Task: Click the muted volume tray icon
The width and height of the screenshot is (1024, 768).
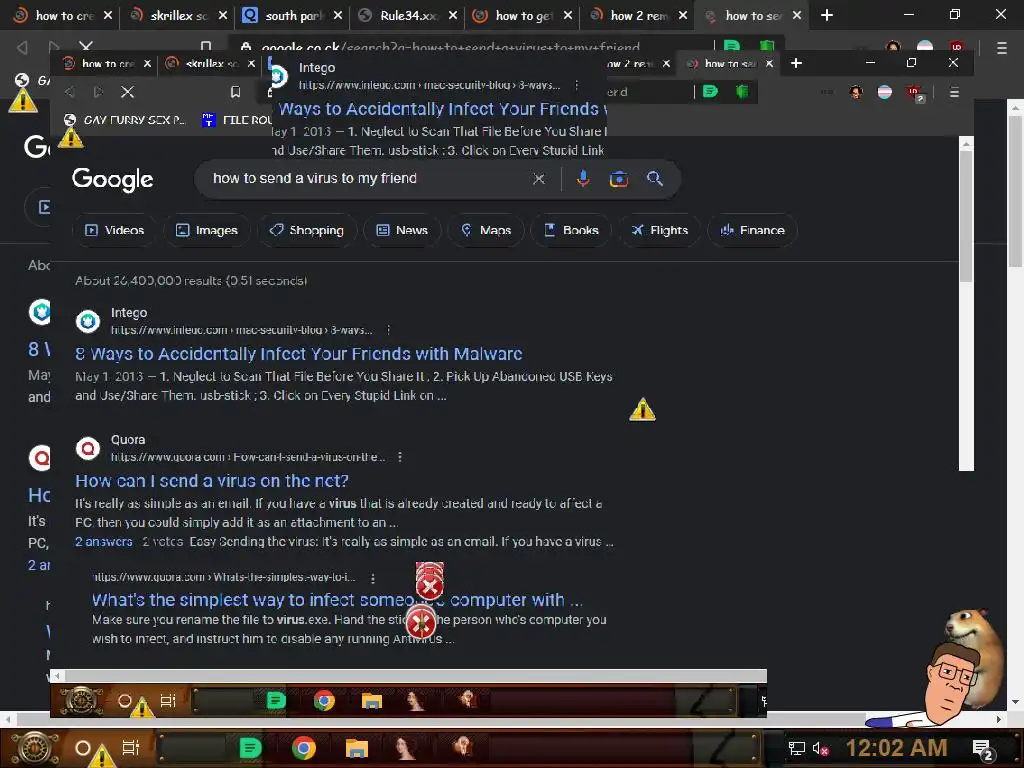Action: (x=820, y=748)
